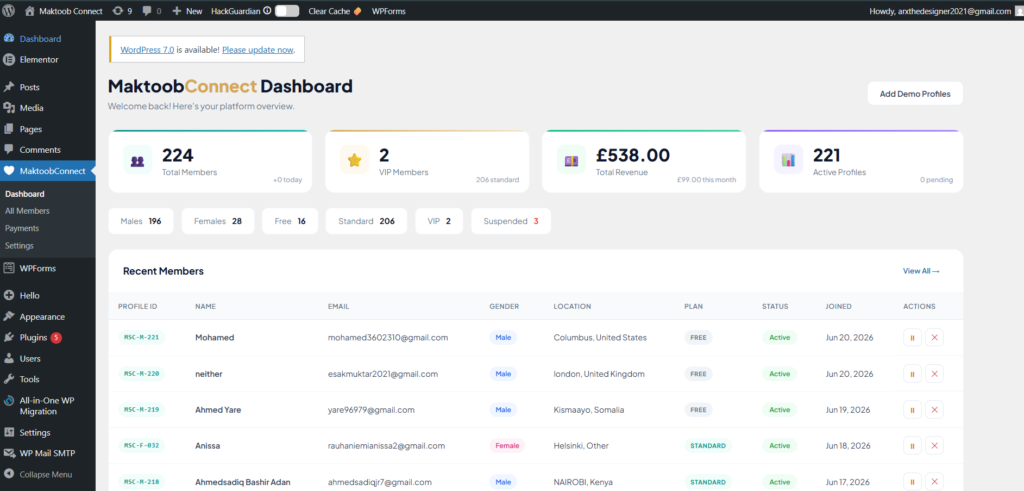
Task: Delete member Mohamed with X icon
Action: (935, 338)
